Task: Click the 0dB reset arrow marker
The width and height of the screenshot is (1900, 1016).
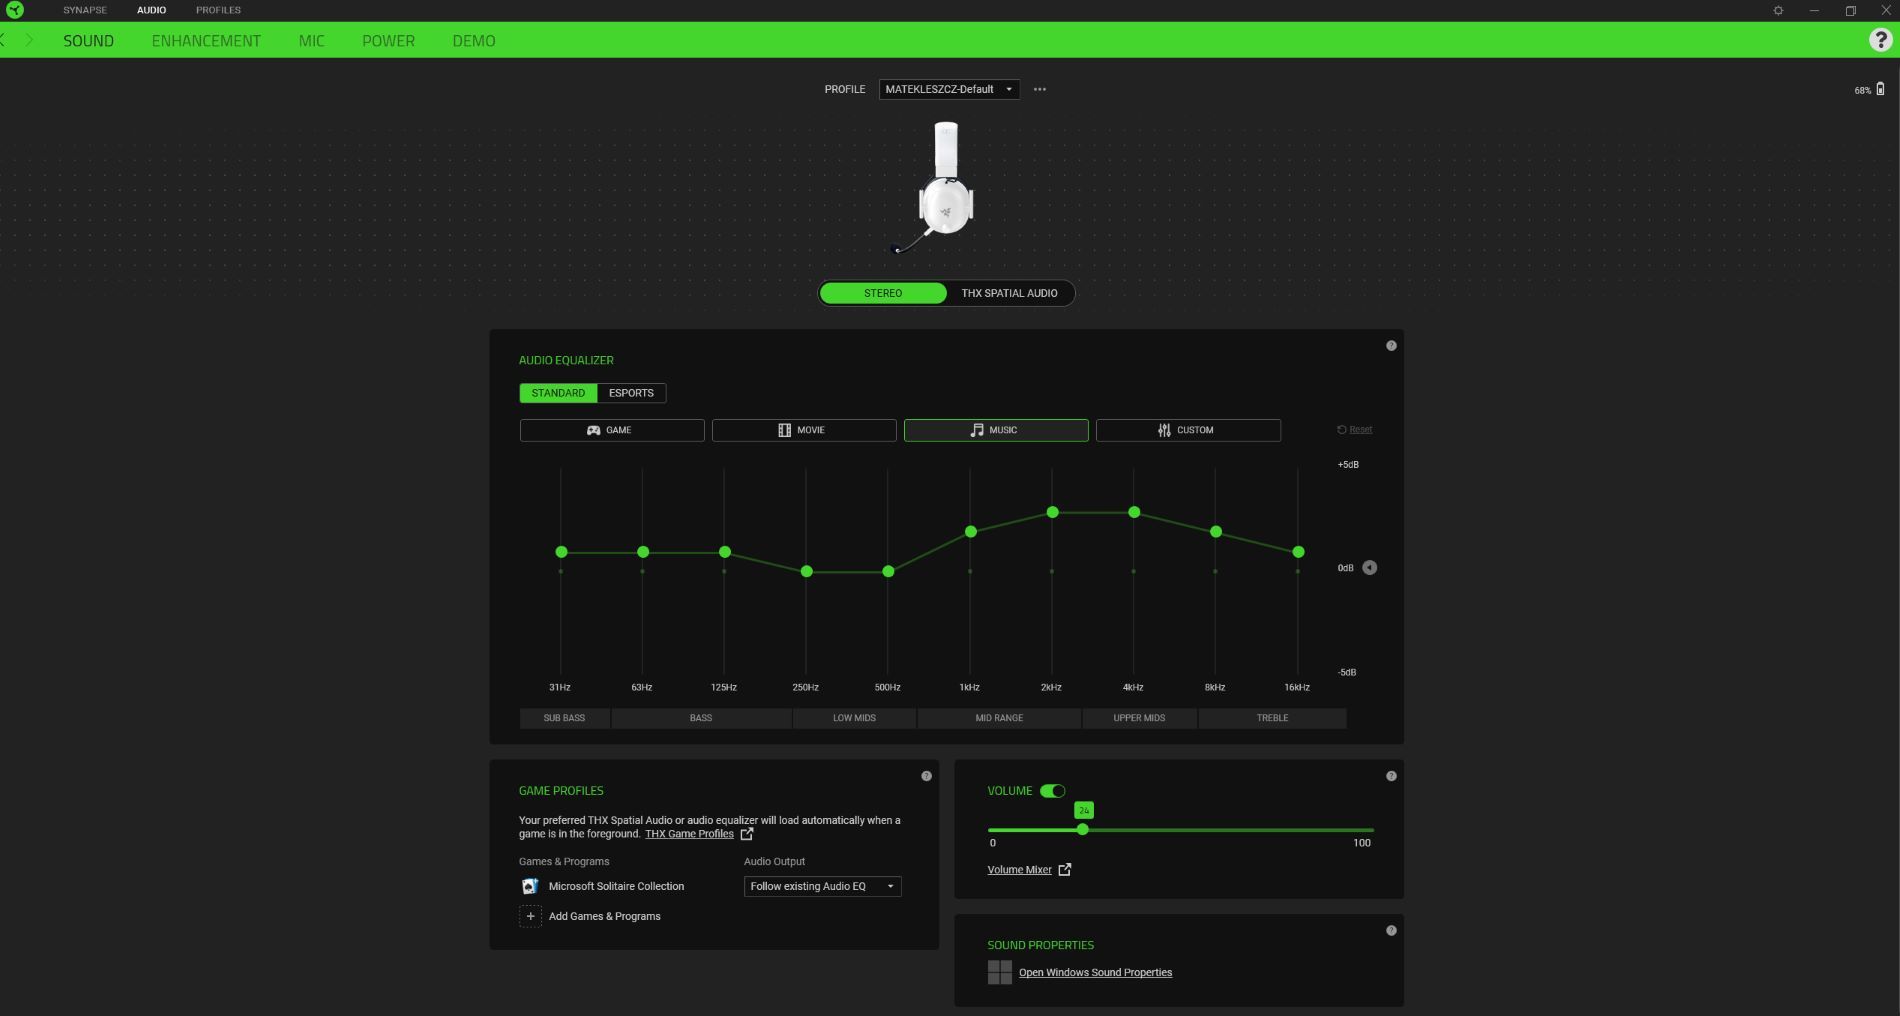Action: tap(1370, 568)
